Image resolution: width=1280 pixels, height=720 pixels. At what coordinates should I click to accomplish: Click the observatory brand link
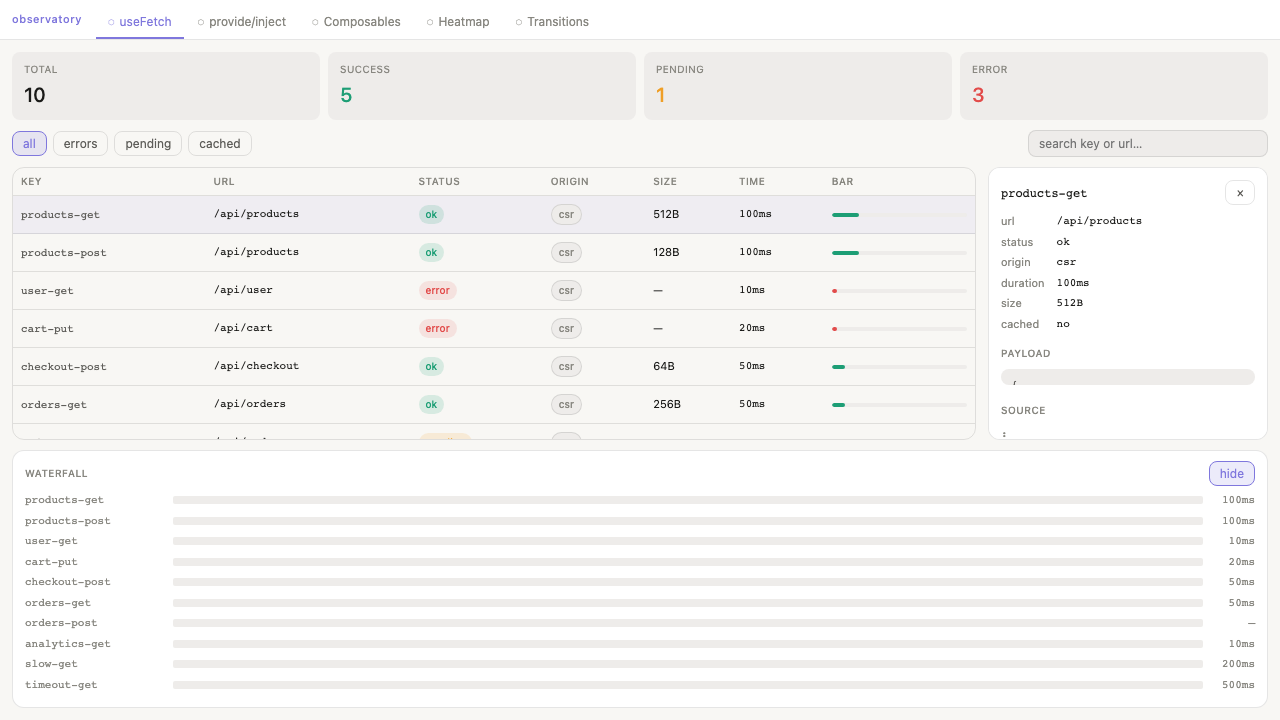pos(47,18)
